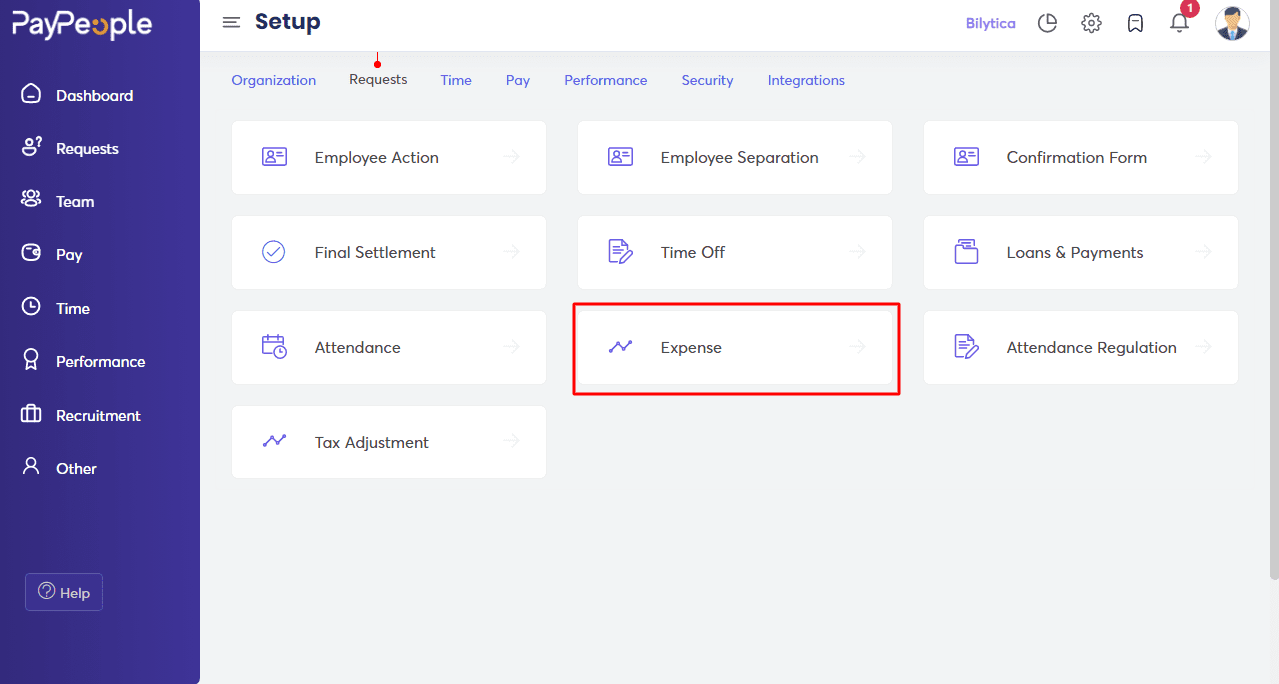1279x684 pixels.
Task: Click the Tax Adjustment chart icon
Action: click(x=274, y=441)
